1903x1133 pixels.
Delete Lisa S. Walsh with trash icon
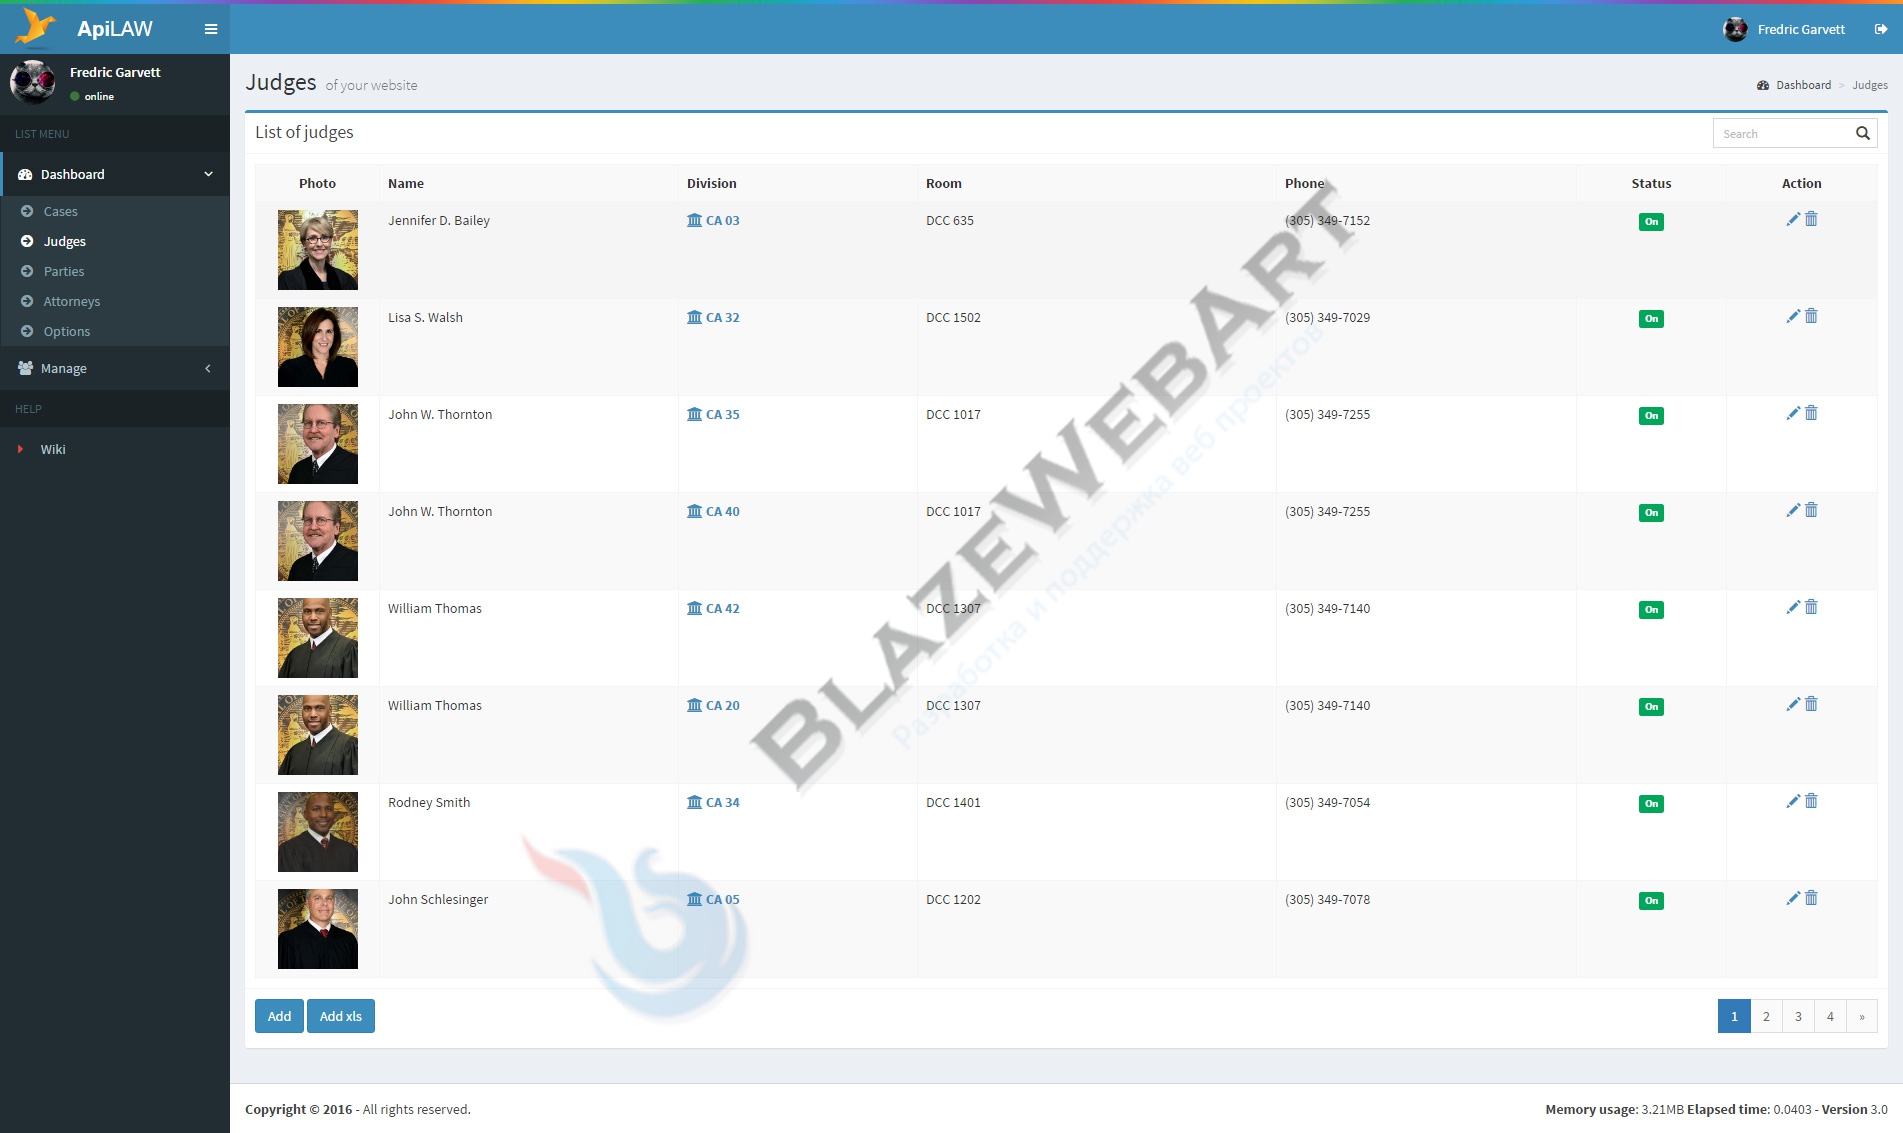coord(1811,316)
